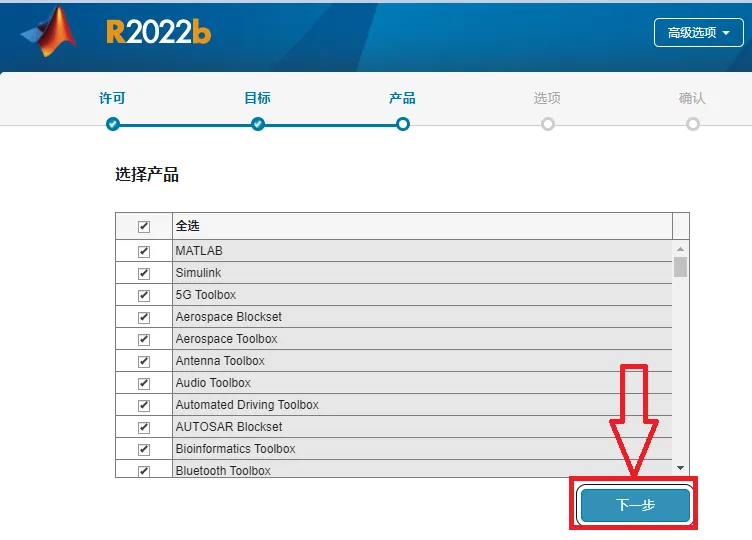The height and width of the screenshot is (540, 752).
Task: Click the 选项 step label
Action: click(x=547, y=98)
